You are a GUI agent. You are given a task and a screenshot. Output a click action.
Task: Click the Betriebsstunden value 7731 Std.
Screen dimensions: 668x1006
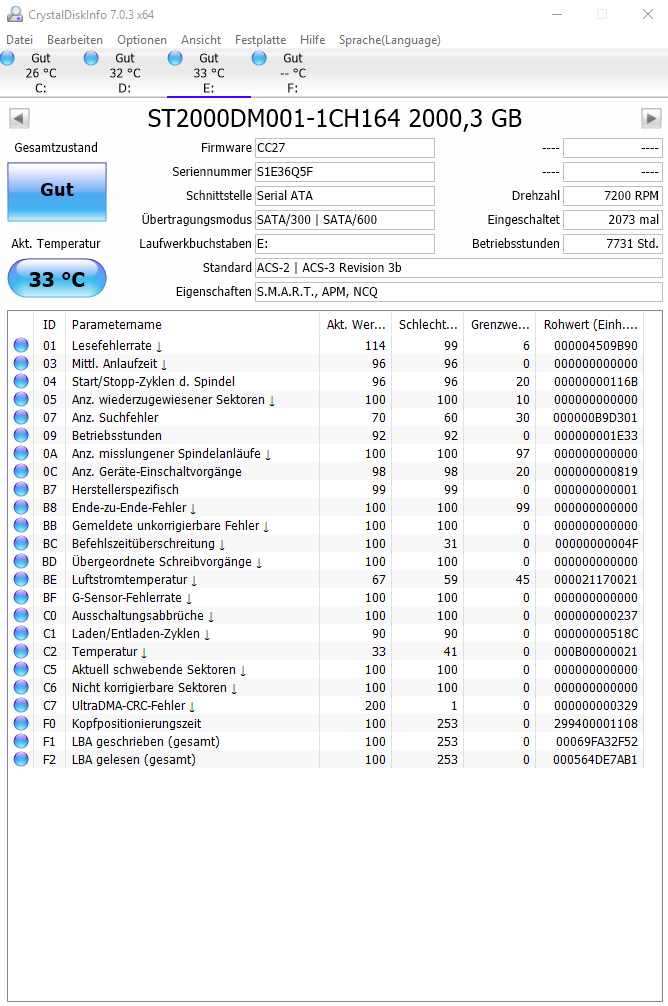(613, 244)
